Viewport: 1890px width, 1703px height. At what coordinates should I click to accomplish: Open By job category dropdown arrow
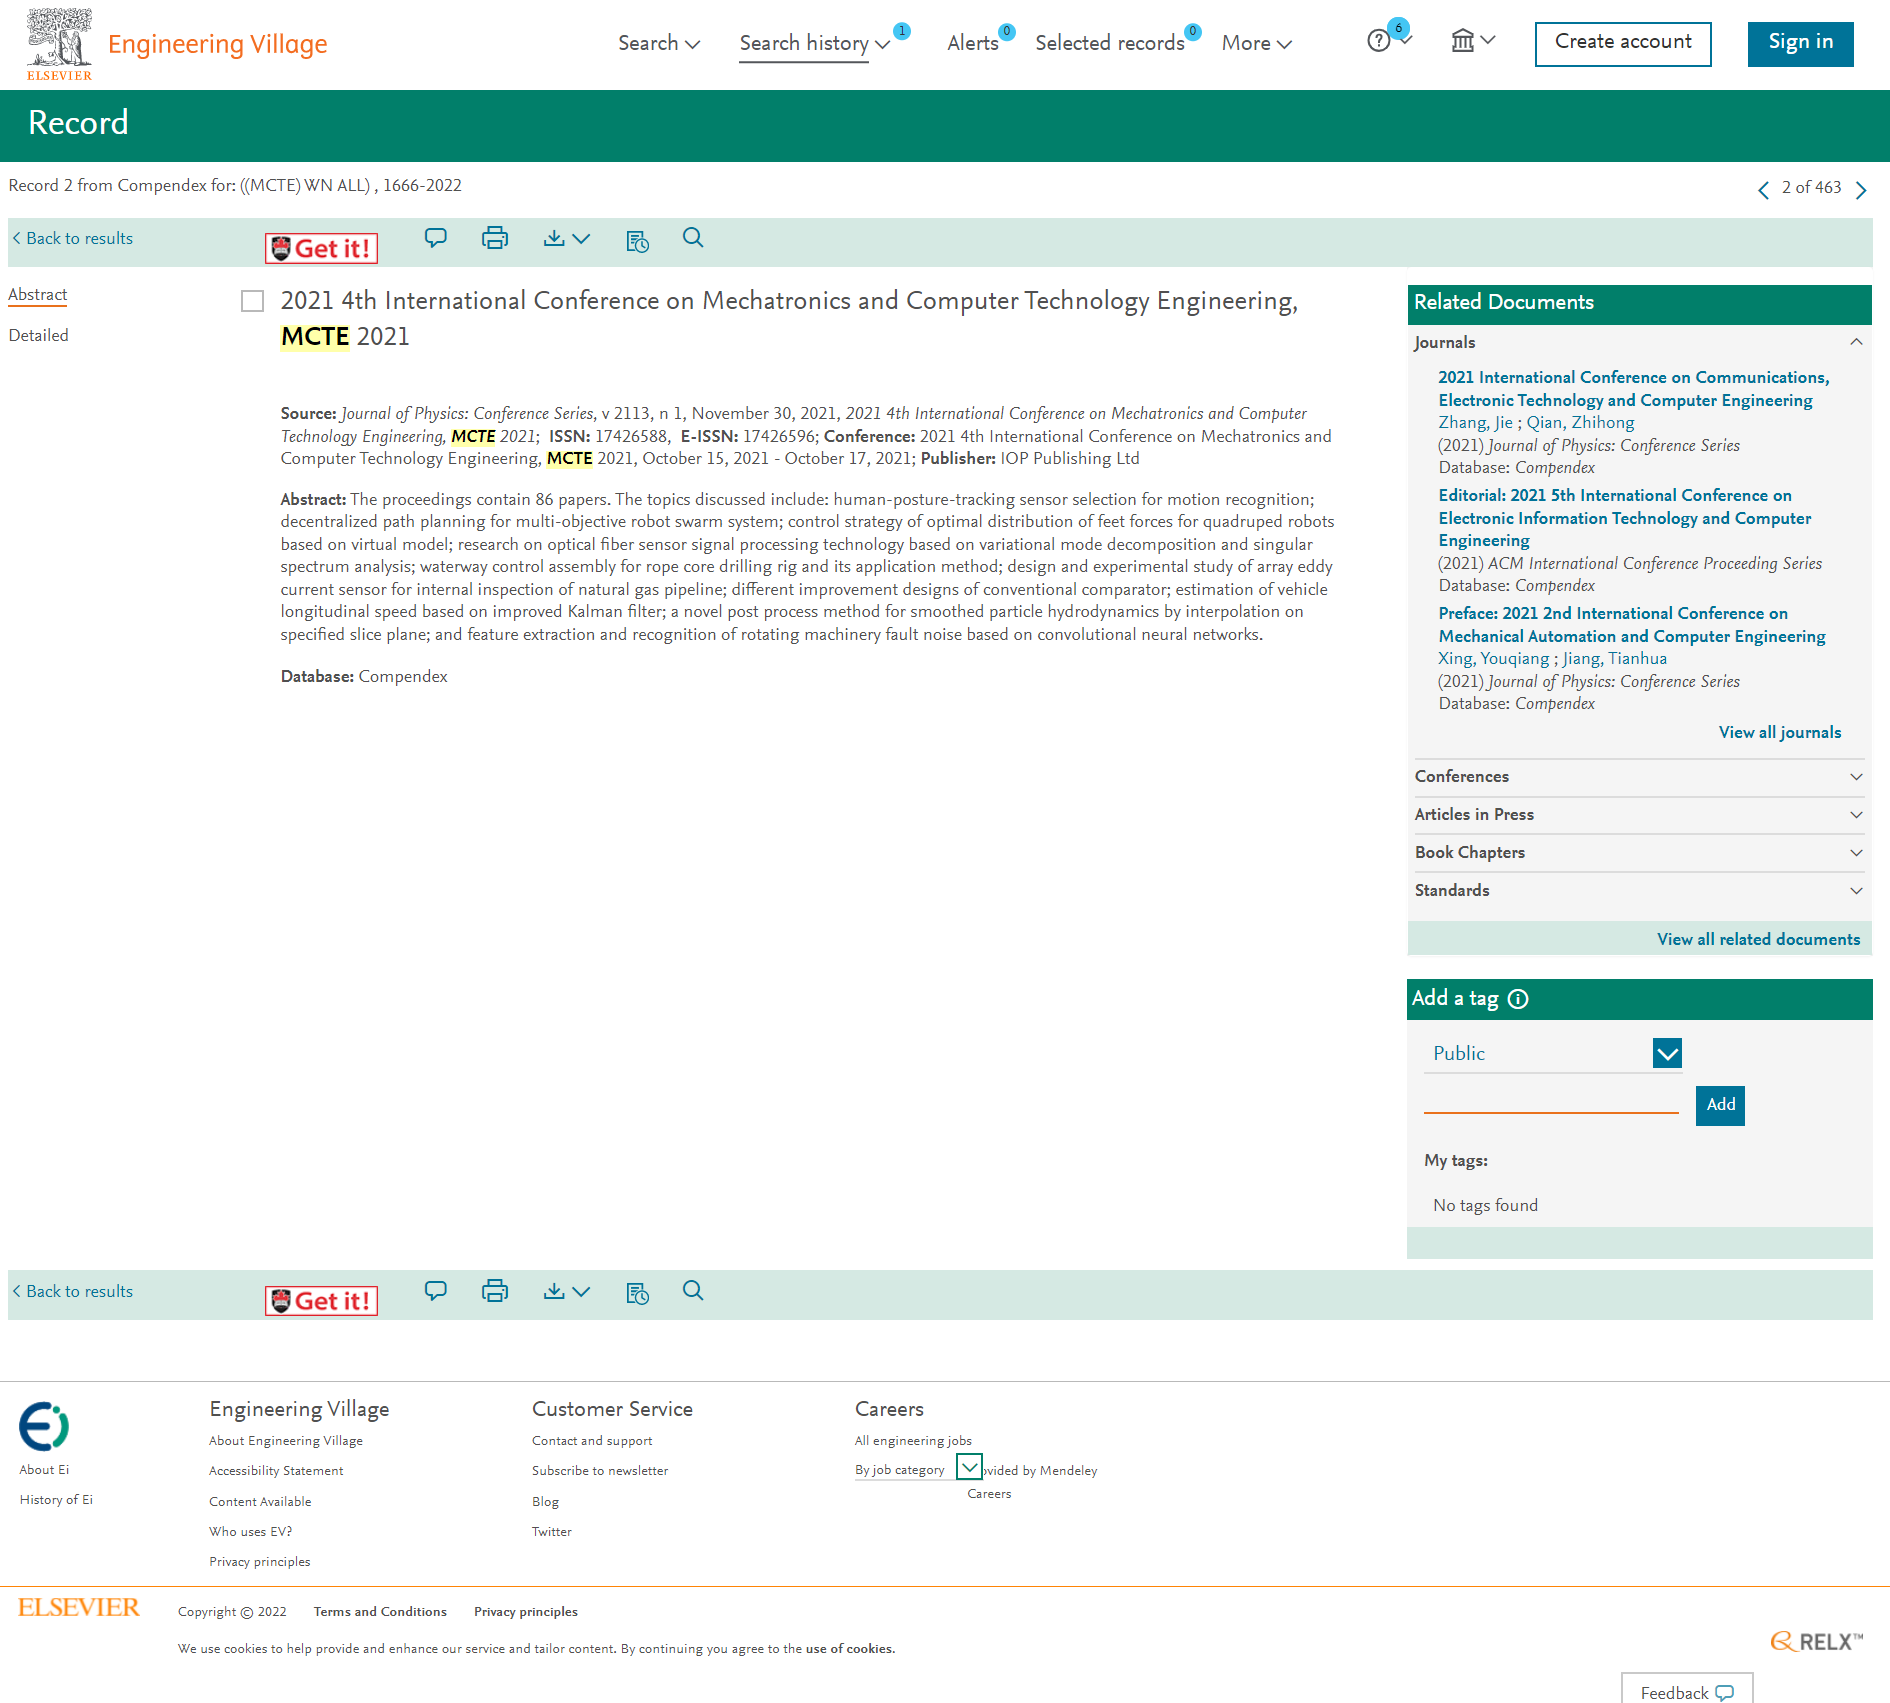969,1467
